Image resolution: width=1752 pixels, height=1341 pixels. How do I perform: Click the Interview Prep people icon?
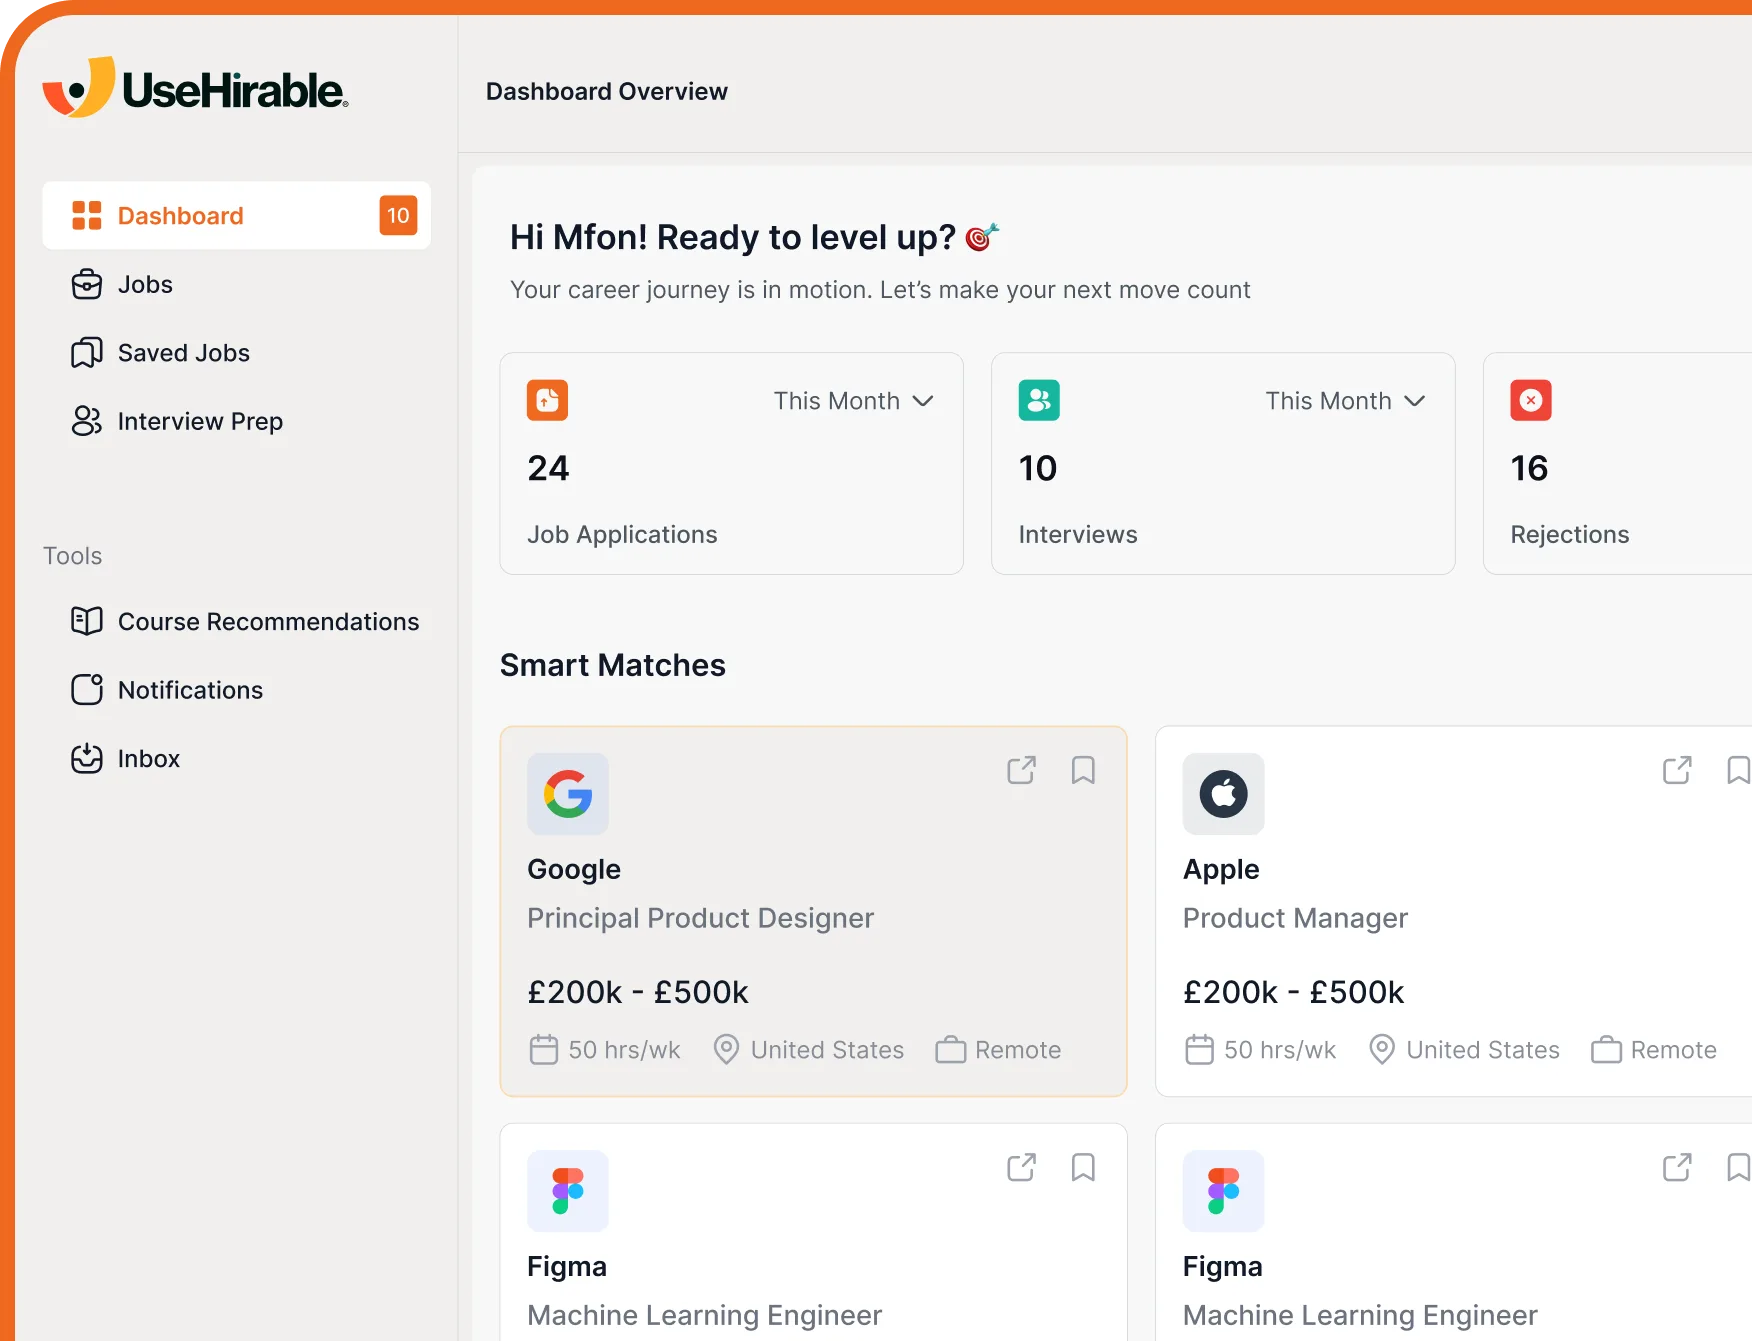87,421
